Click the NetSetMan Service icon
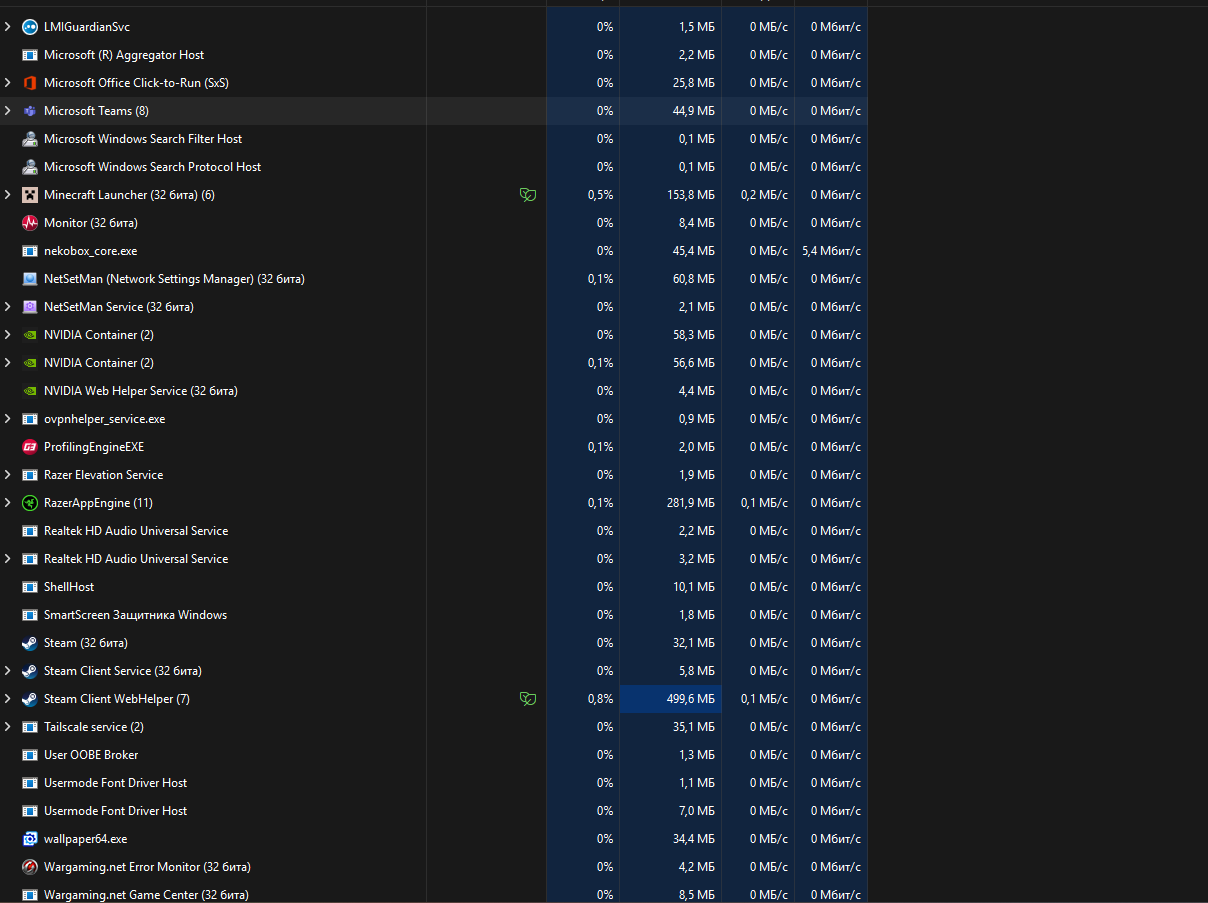Screen dimensions: 1208x903 [x=30, y=307]
